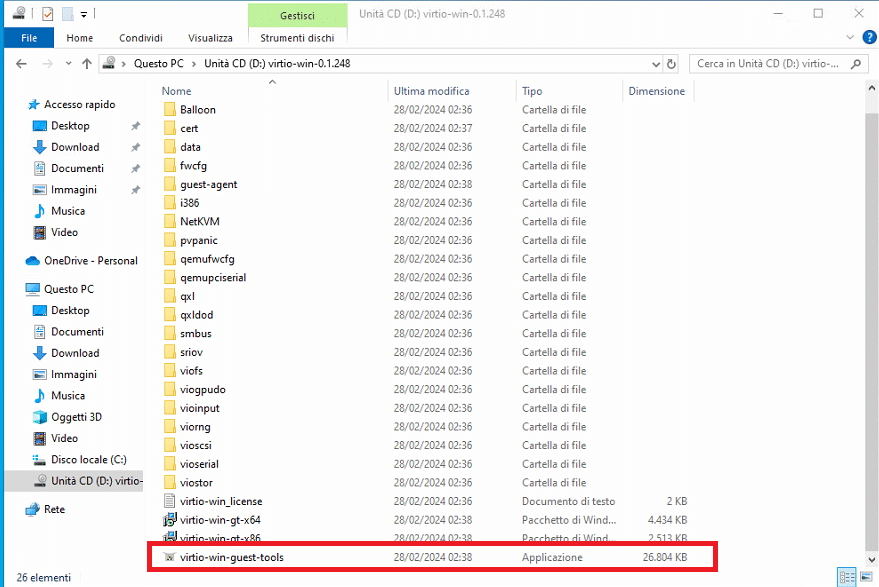This screenshot has height=587, width=879.
Task: Open the Balloon folder icon
Action: (x=170, y=109)
